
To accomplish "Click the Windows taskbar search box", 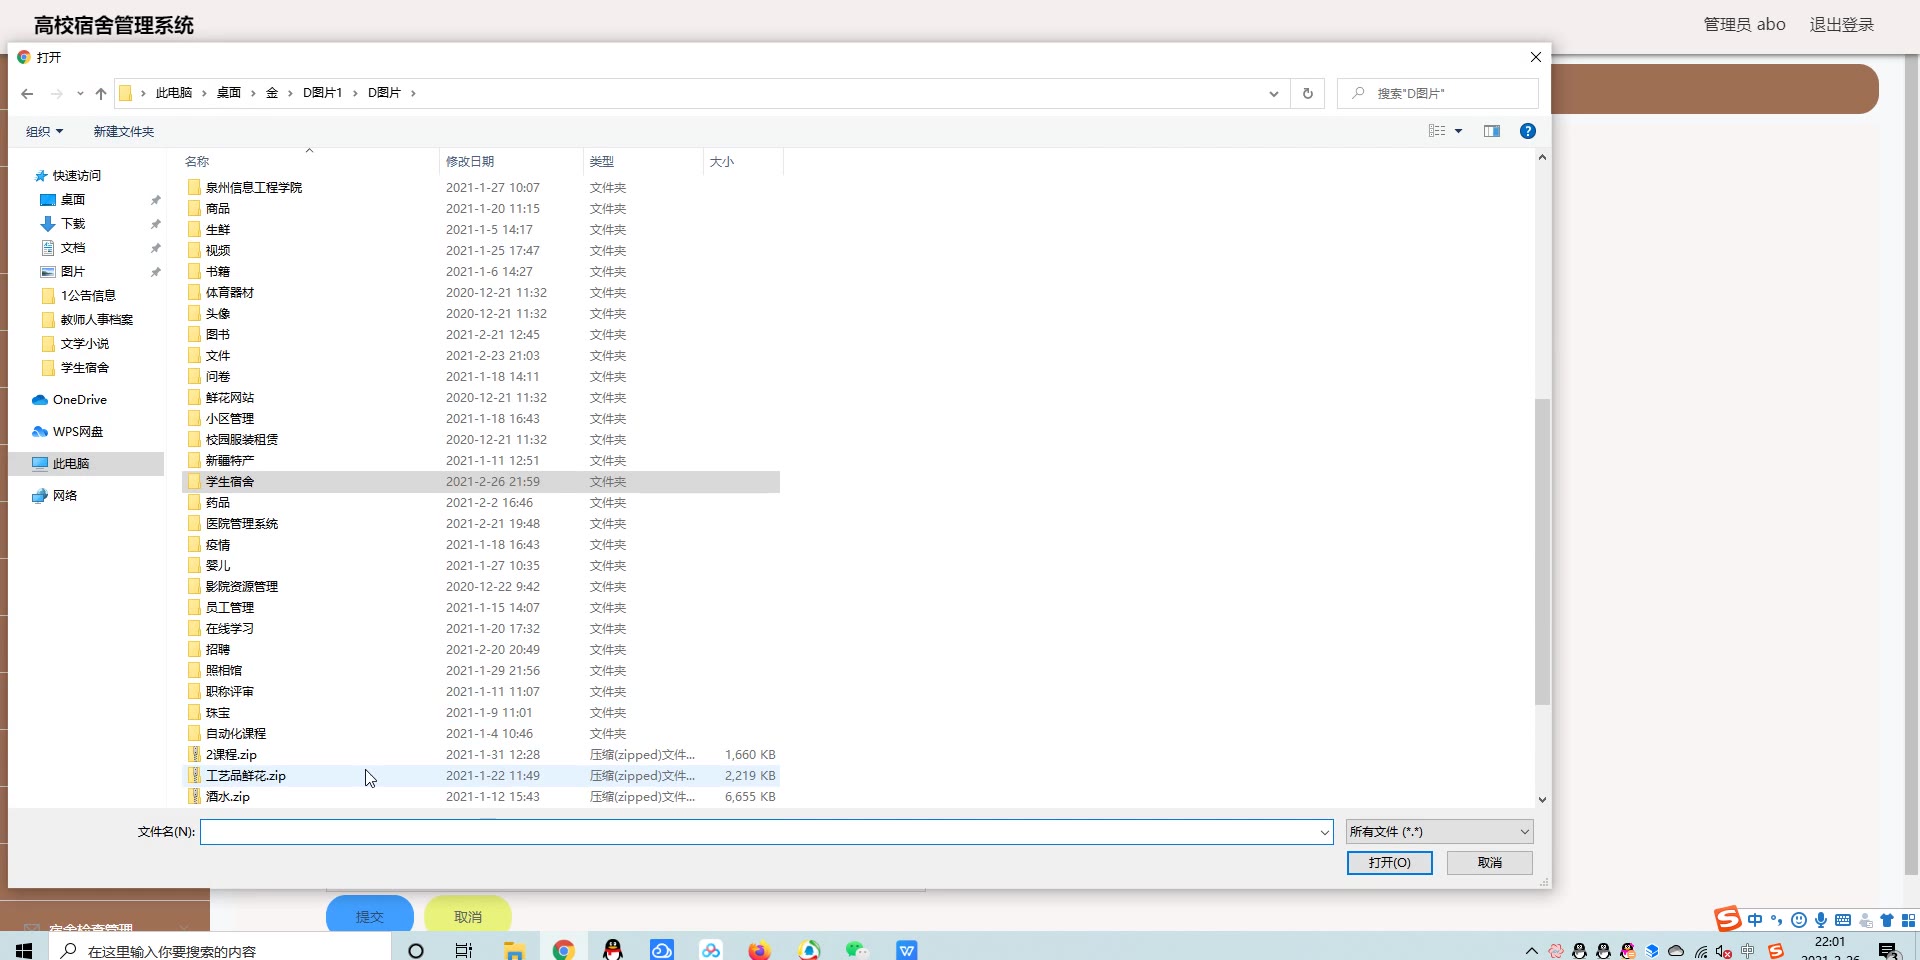I will (220, 949).
